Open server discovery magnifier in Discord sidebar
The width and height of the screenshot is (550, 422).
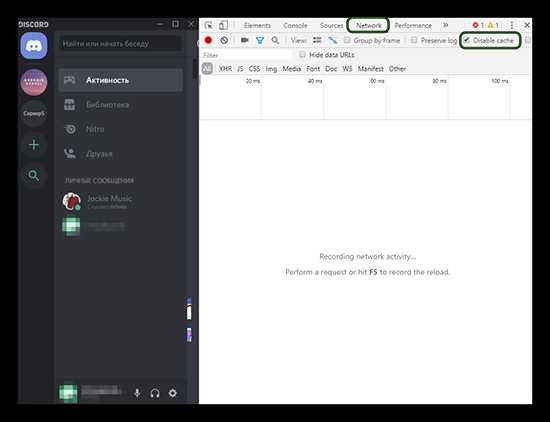click(x=34, y=175)
